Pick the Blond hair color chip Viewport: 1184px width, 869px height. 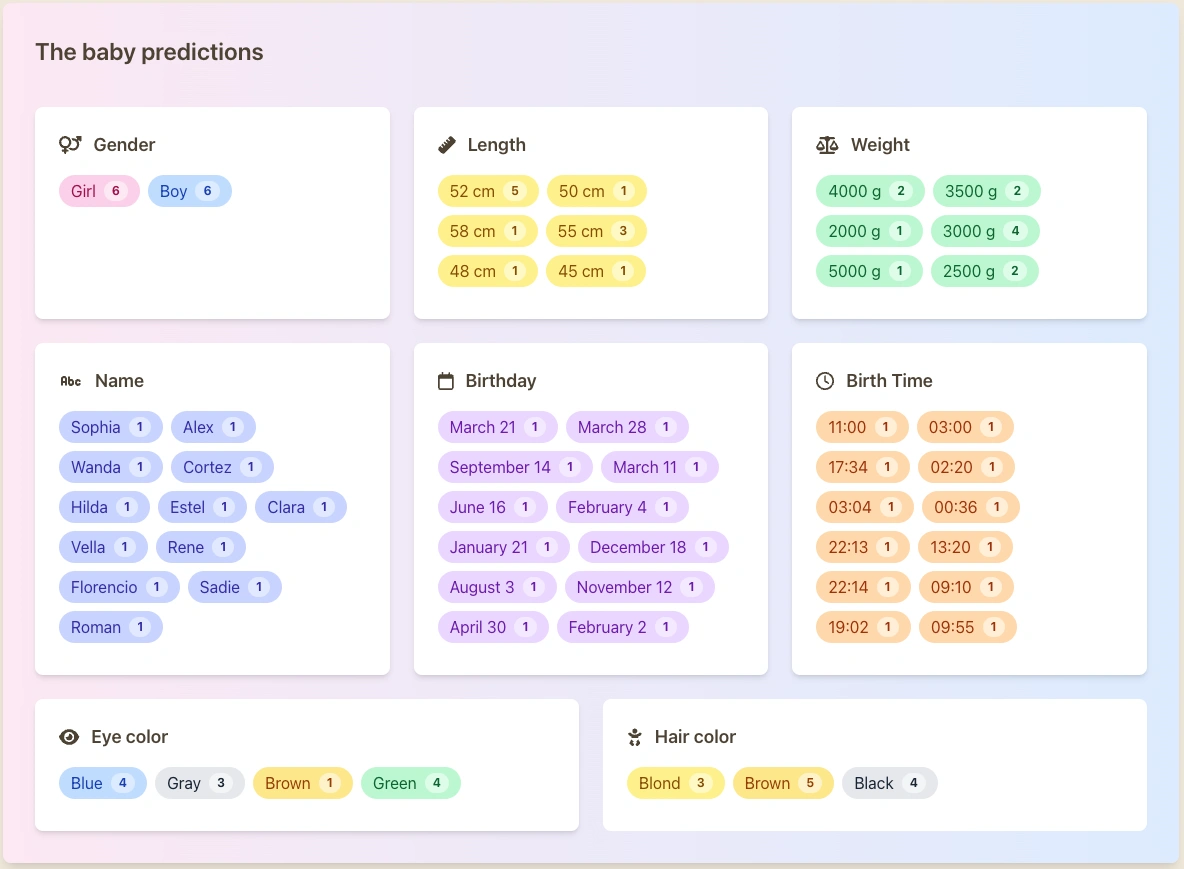[x=675, y=783]
